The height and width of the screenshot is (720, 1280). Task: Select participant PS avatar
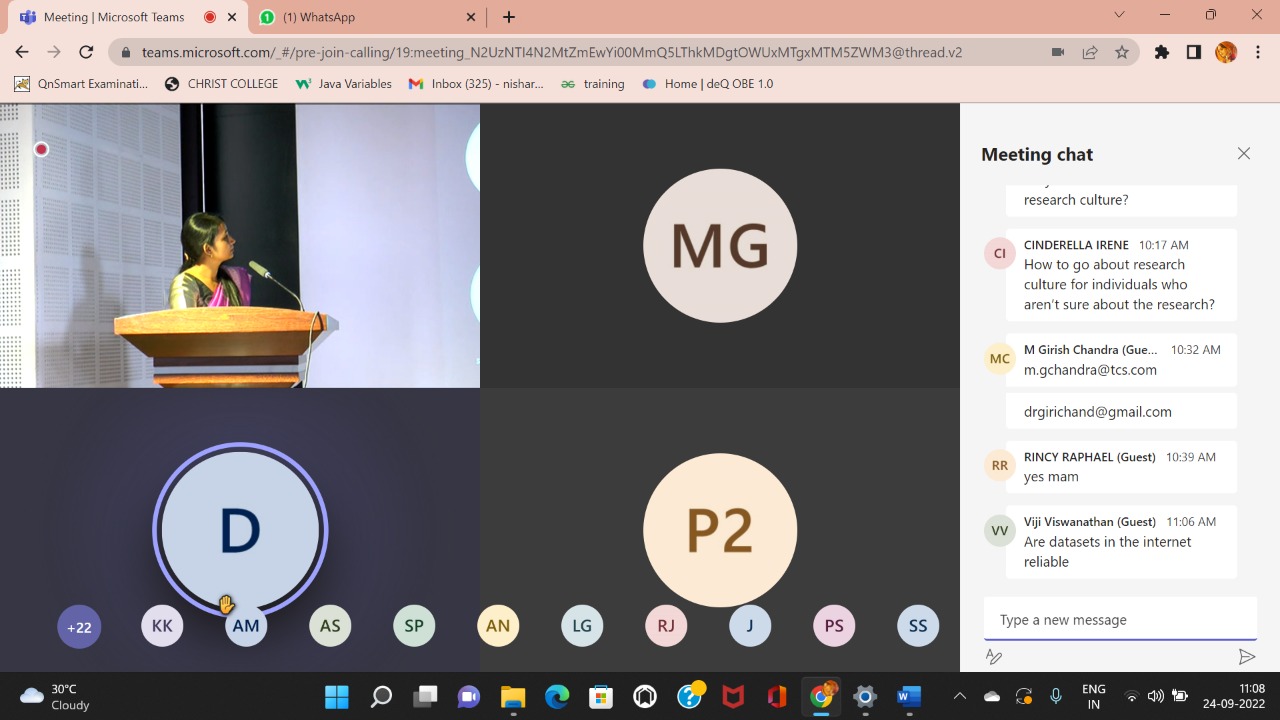click(834, 626)
